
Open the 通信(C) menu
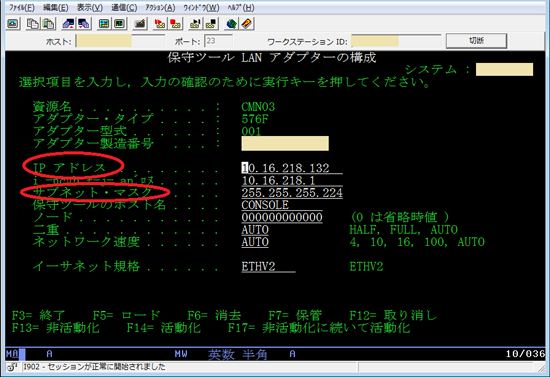tap(124, 8)
